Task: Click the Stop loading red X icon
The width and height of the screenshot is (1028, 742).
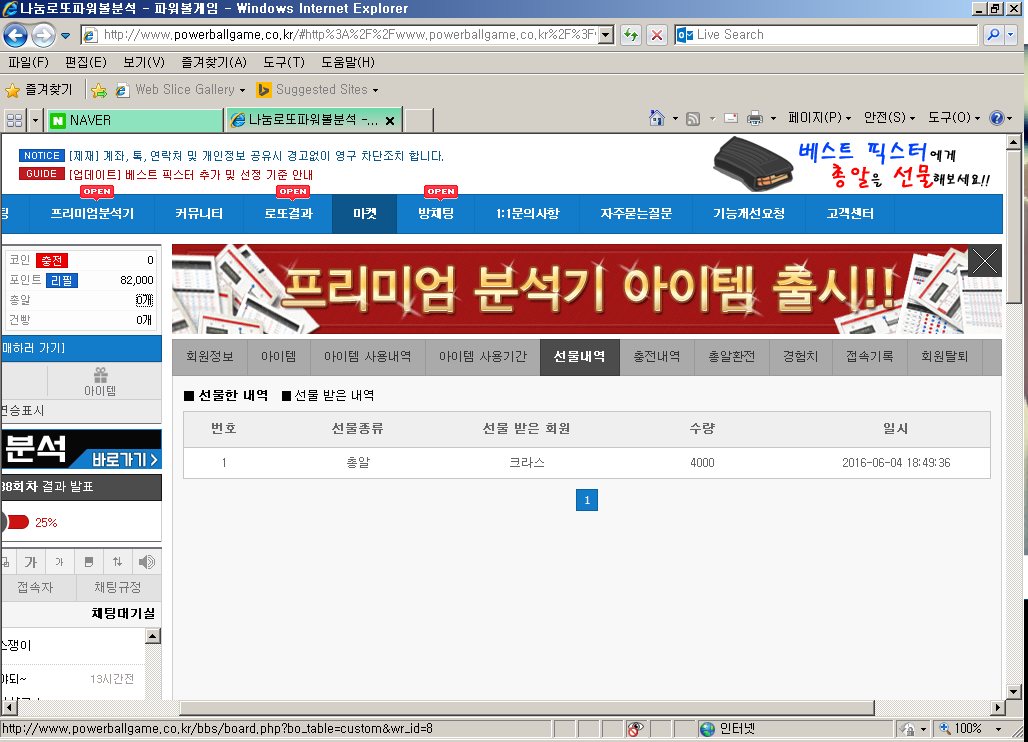Action: click(x=656, y=35)
